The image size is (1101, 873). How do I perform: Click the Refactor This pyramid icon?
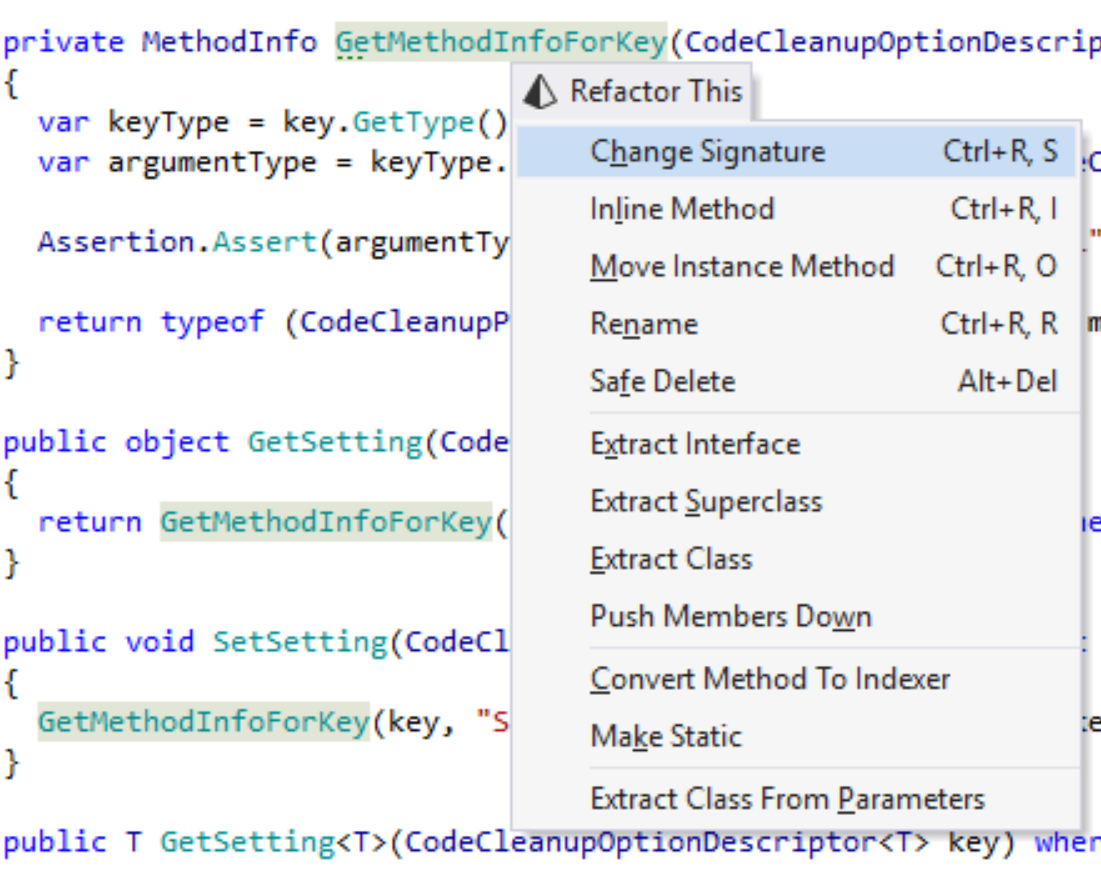click(540, 92)
